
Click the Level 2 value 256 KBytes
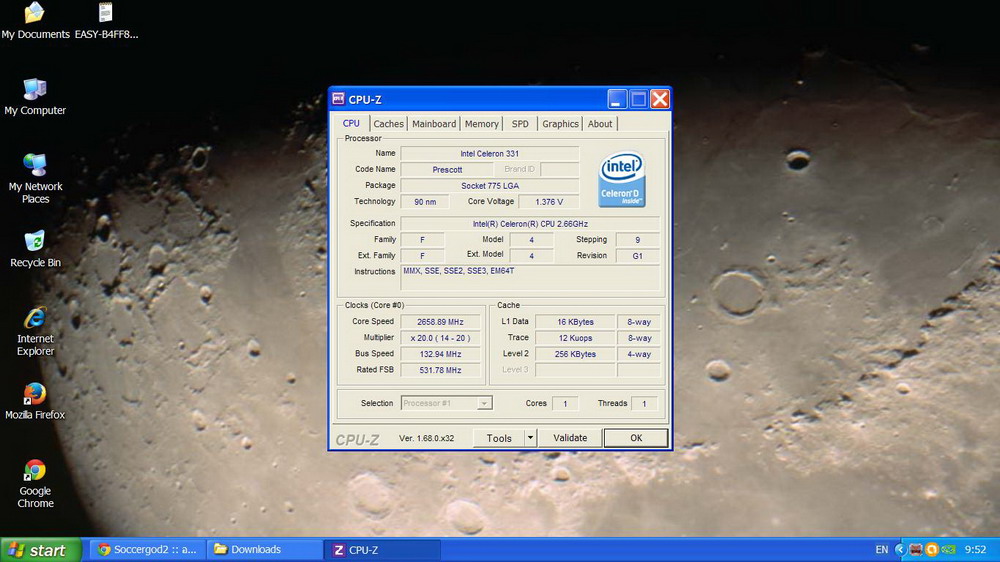575,354
